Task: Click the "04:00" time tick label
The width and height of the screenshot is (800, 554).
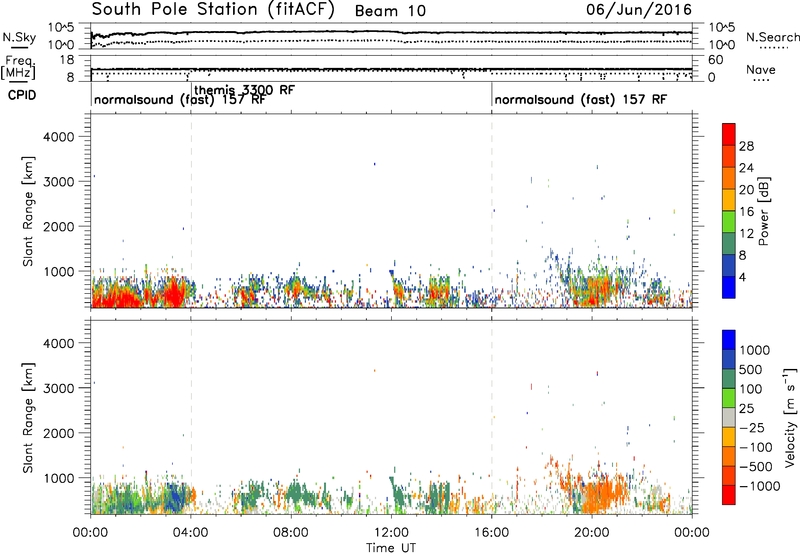Action: (x=190, y=533)
